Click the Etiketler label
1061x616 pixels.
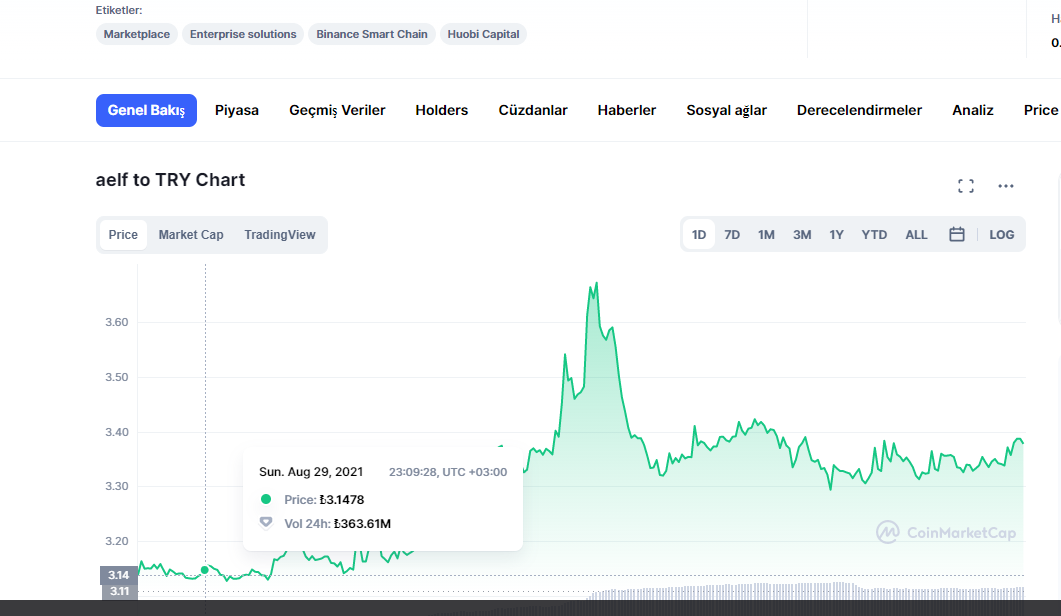pos(119,10)
